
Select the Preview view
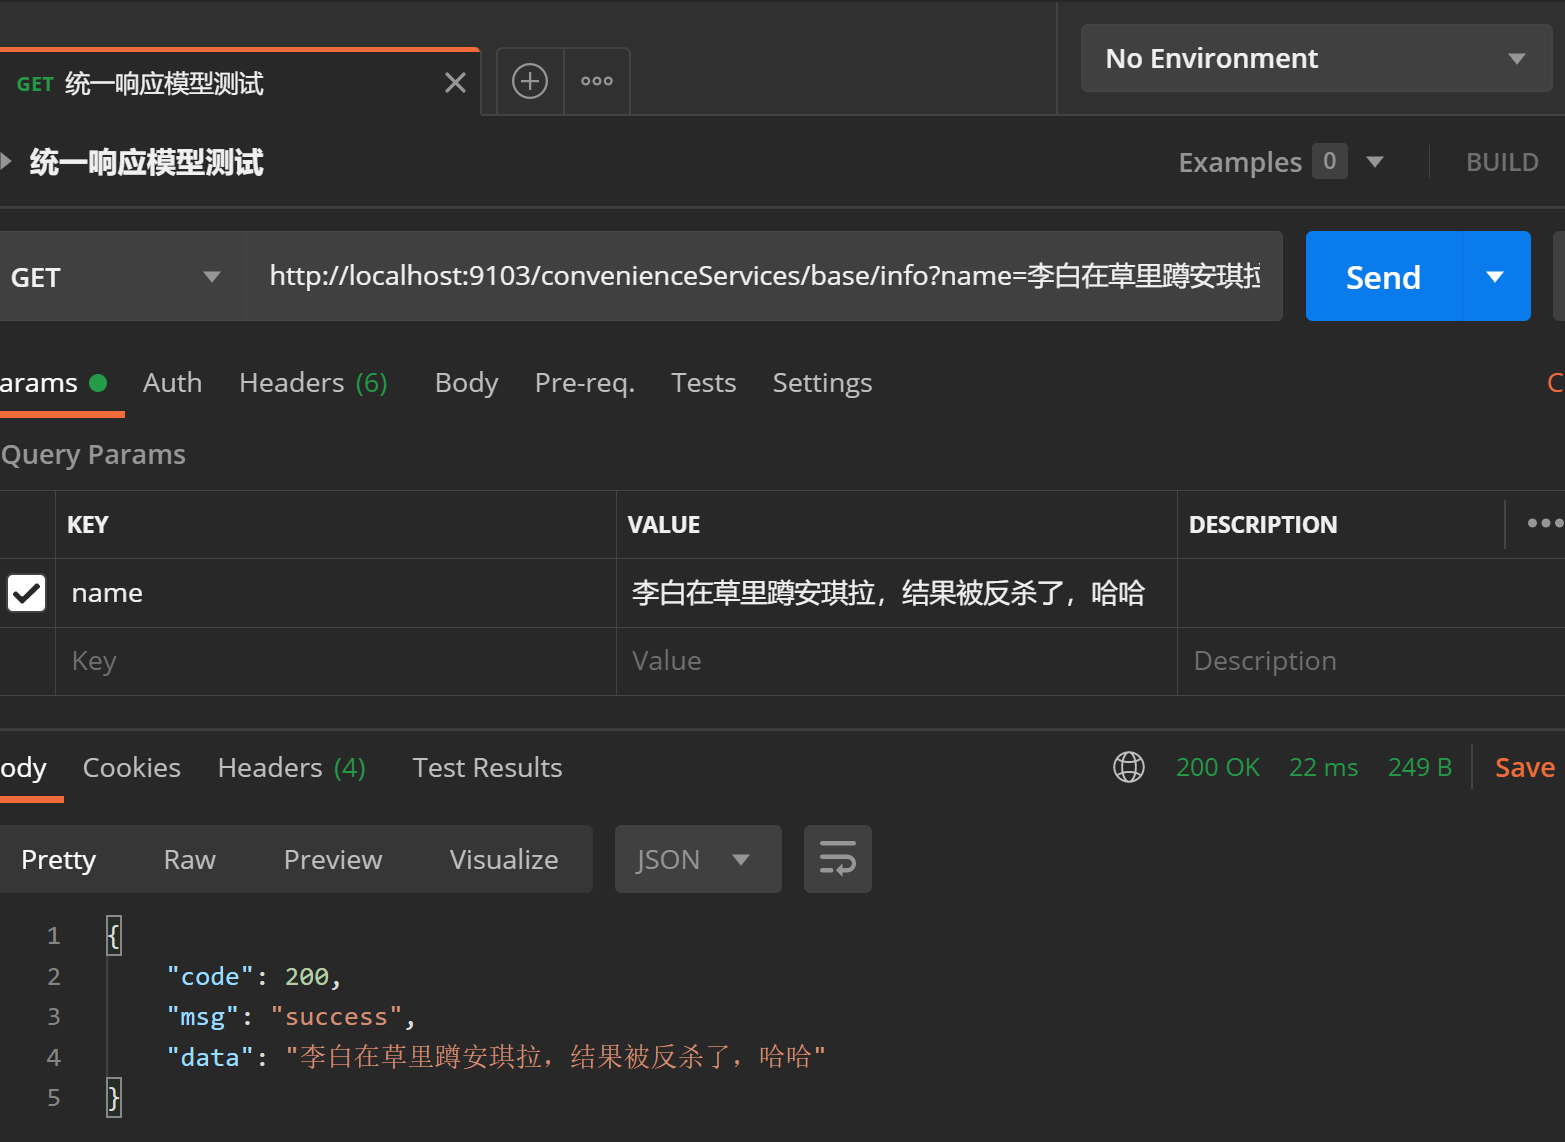click(x=333, y=860)
